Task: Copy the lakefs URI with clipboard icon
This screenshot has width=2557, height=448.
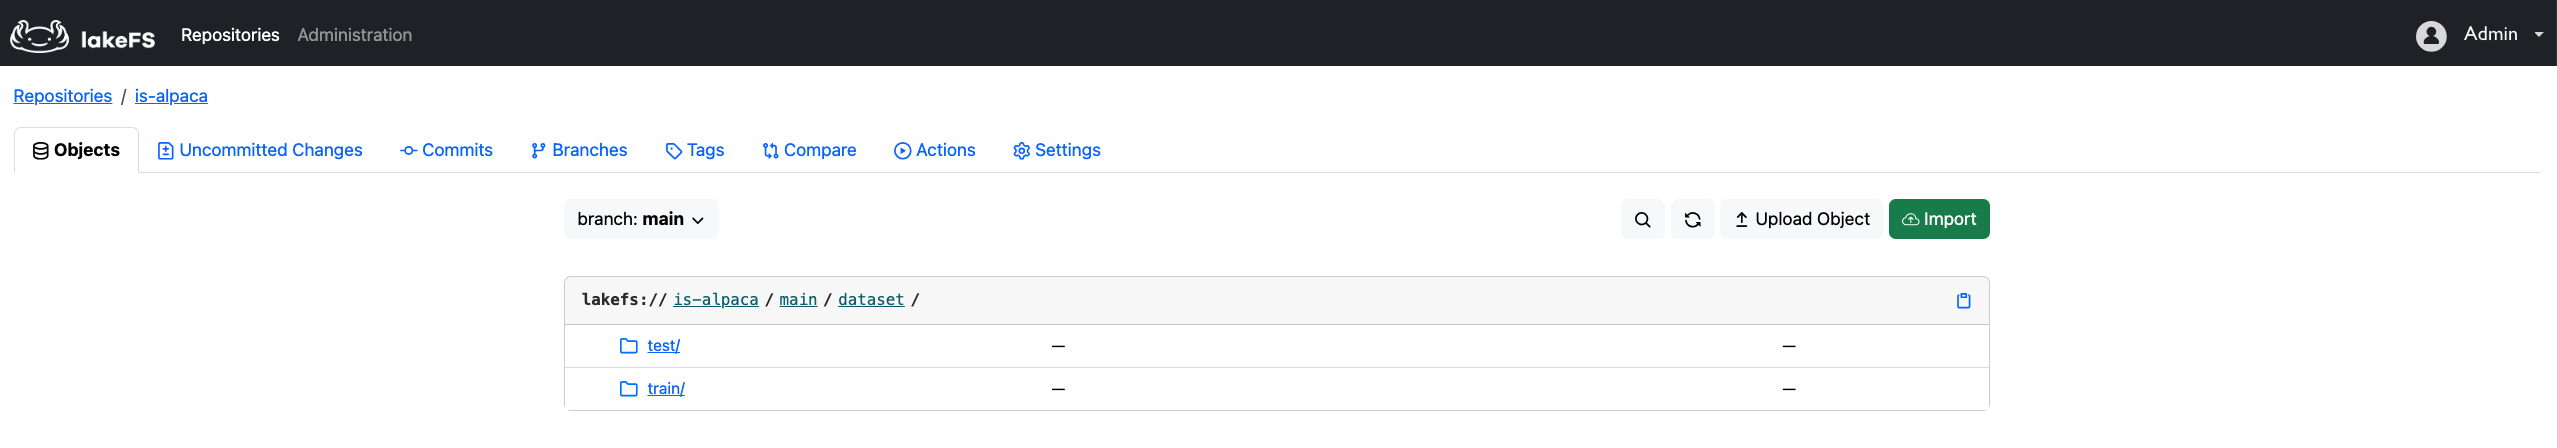Action: 1963,301
